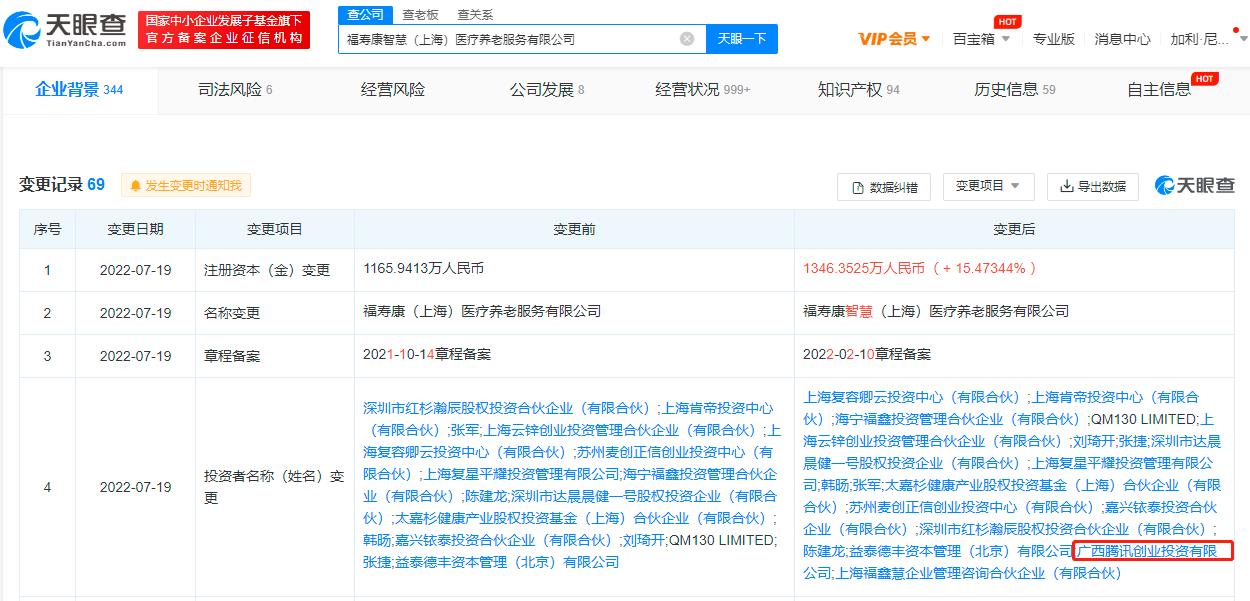Open the 刘琦开 link in 变更前 column
1250x601 pixels.
point(642,540)
